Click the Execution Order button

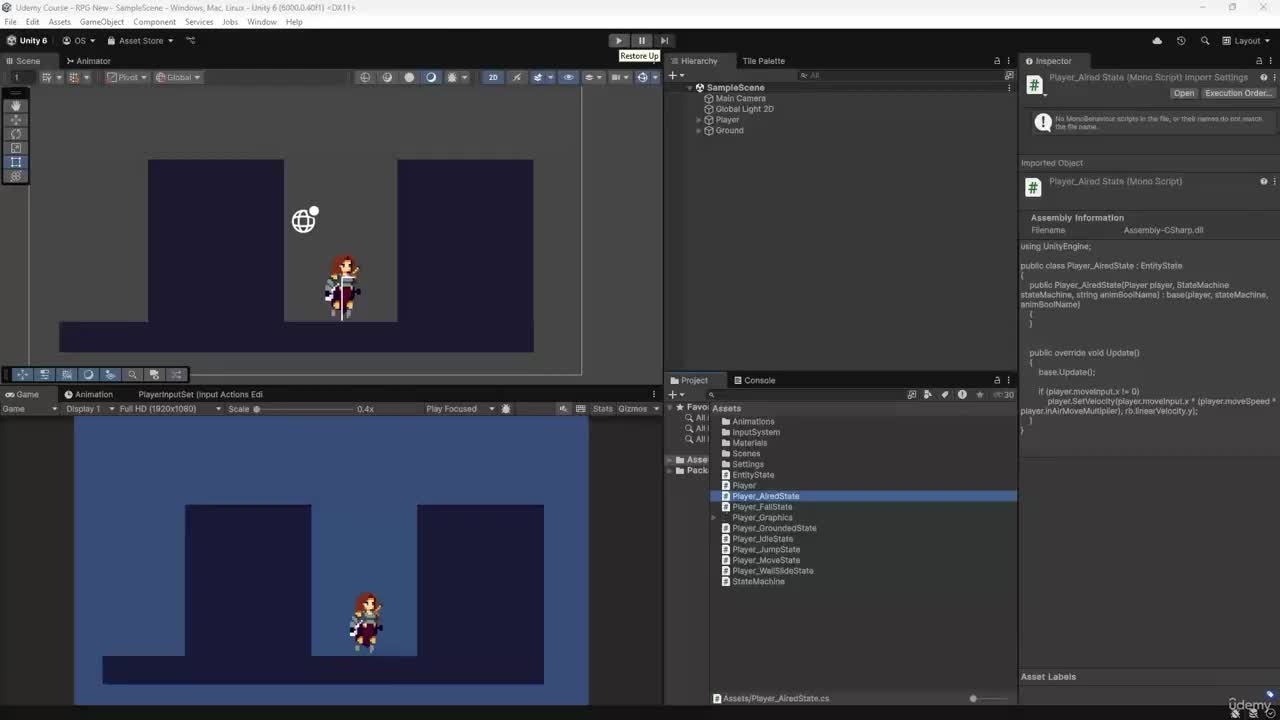point(1238,93)
